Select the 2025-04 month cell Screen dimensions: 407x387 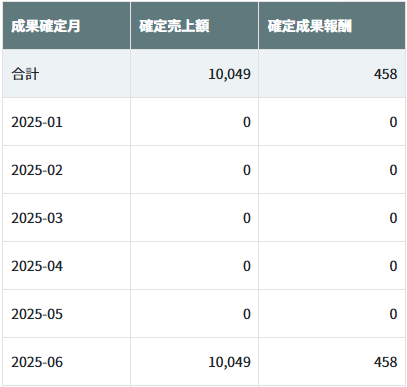coord(67,266)
